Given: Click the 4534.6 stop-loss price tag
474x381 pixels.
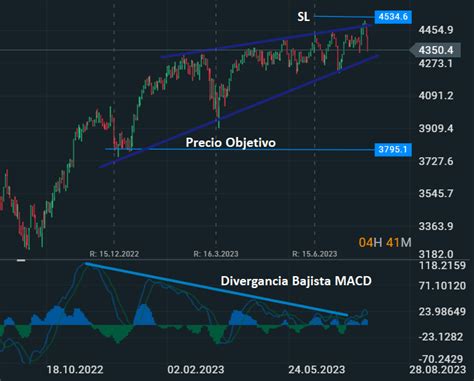Looking at the screenshot, I should [393, 17].
